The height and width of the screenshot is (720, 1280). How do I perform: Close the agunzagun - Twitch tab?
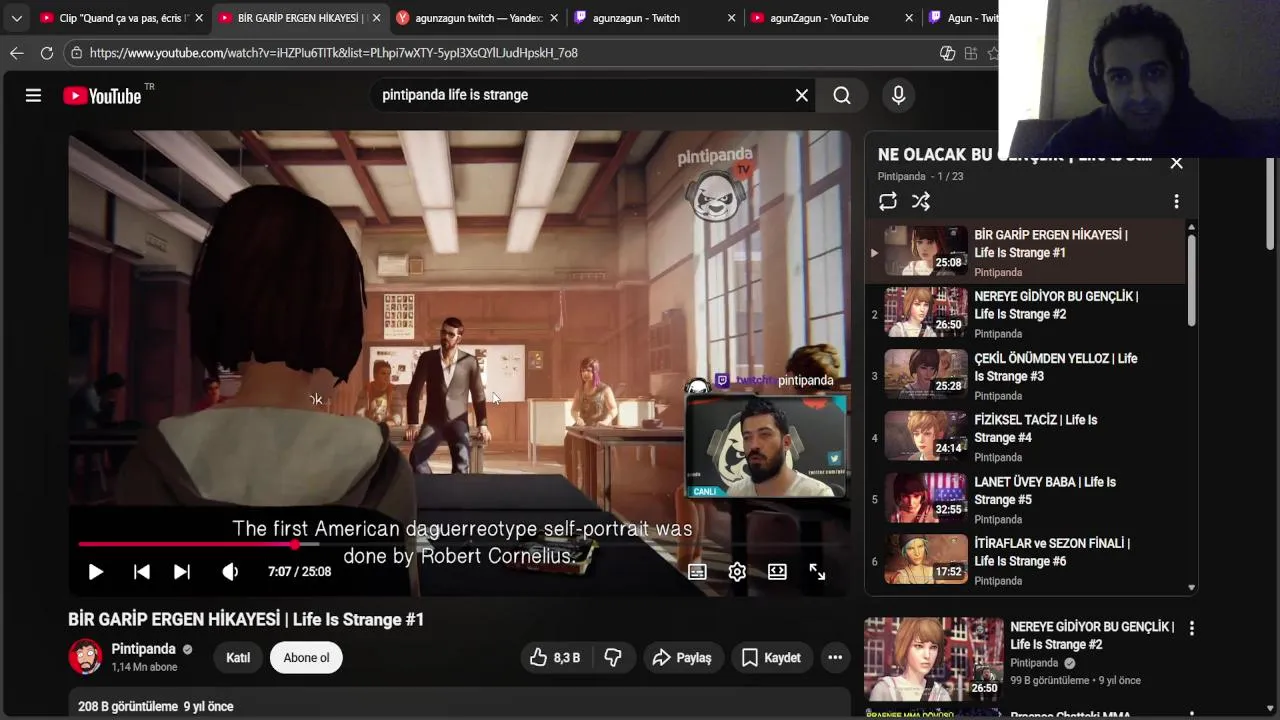pos(731,18)
